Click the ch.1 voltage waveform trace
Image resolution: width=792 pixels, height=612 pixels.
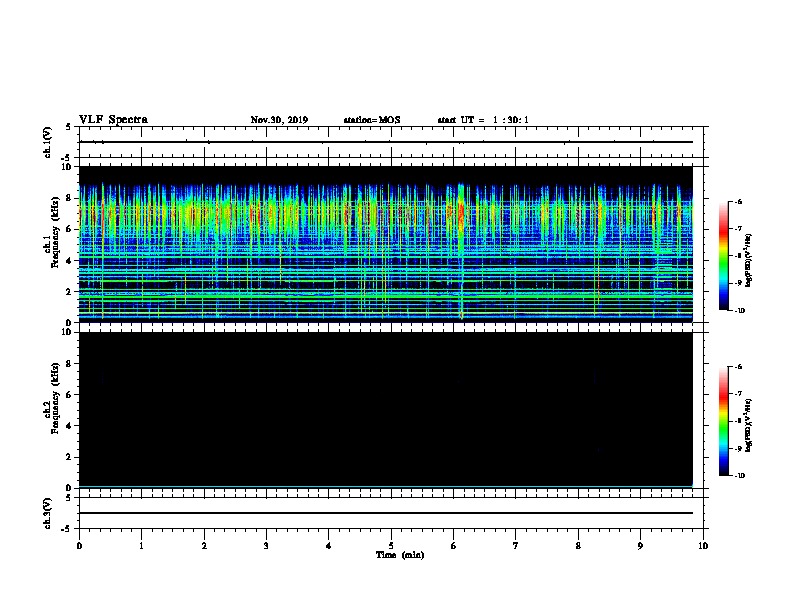point(386,142)
